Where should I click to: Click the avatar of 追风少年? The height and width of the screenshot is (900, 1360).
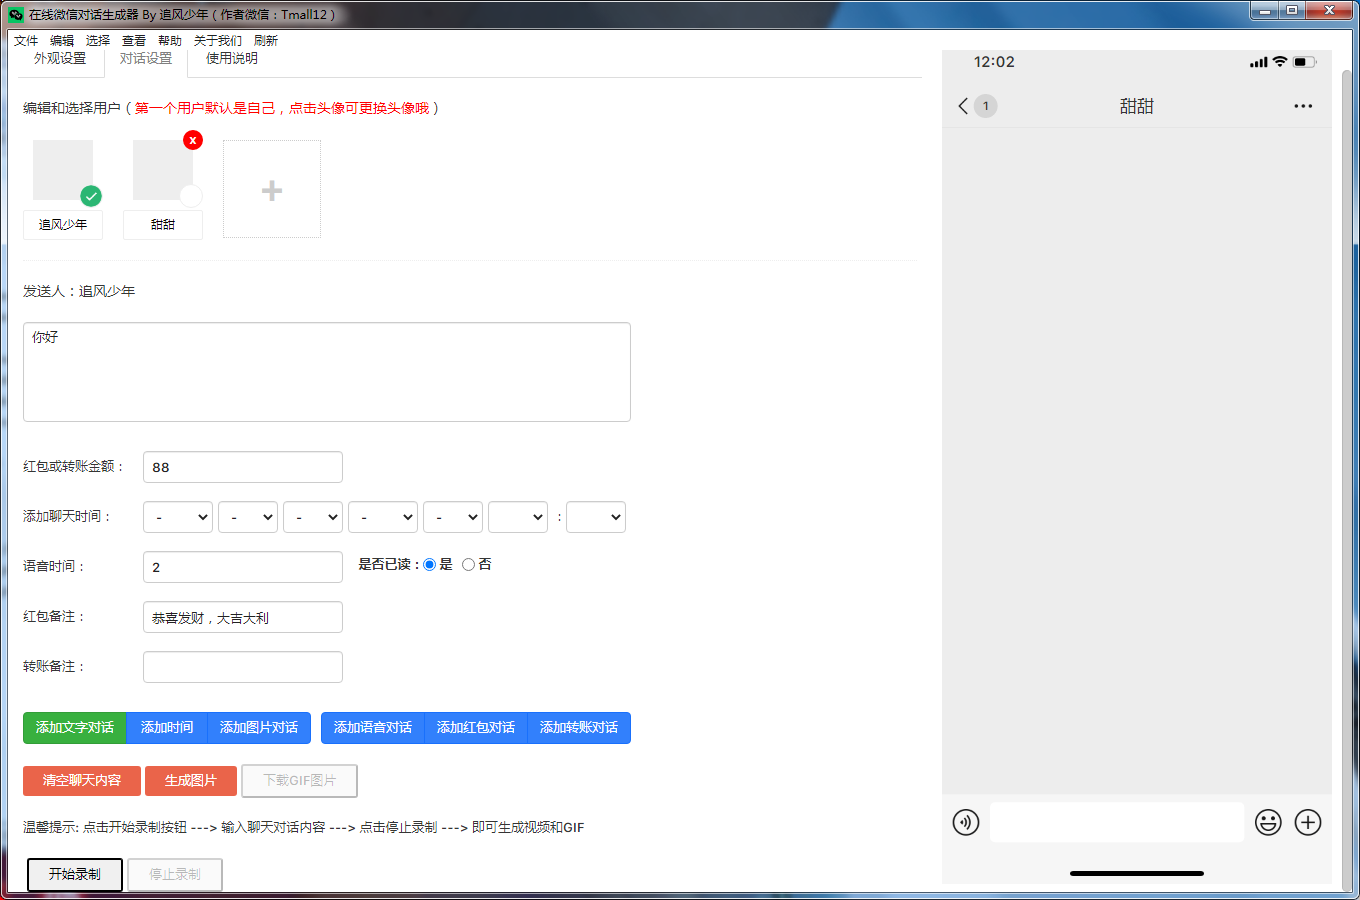pyautogui.click(x=63, y=170)
